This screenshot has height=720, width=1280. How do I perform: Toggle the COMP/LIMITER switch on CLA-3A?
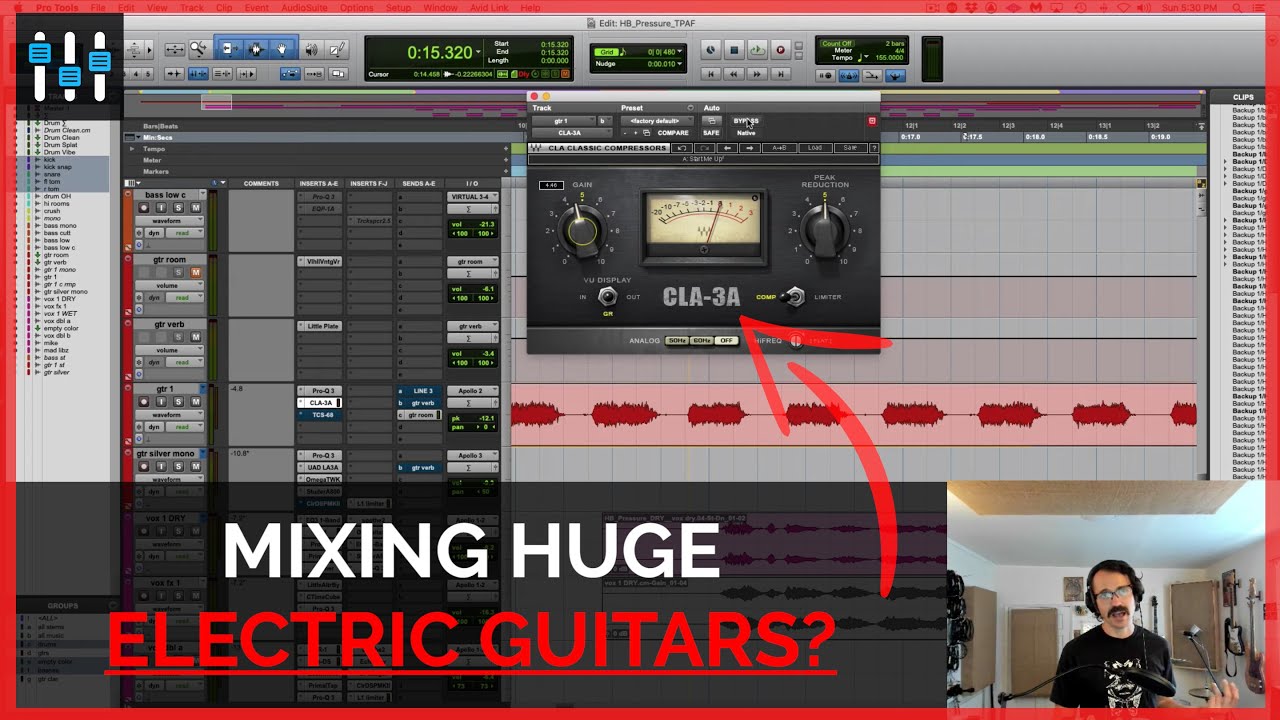pyautogui.click(x=795, y=297)
